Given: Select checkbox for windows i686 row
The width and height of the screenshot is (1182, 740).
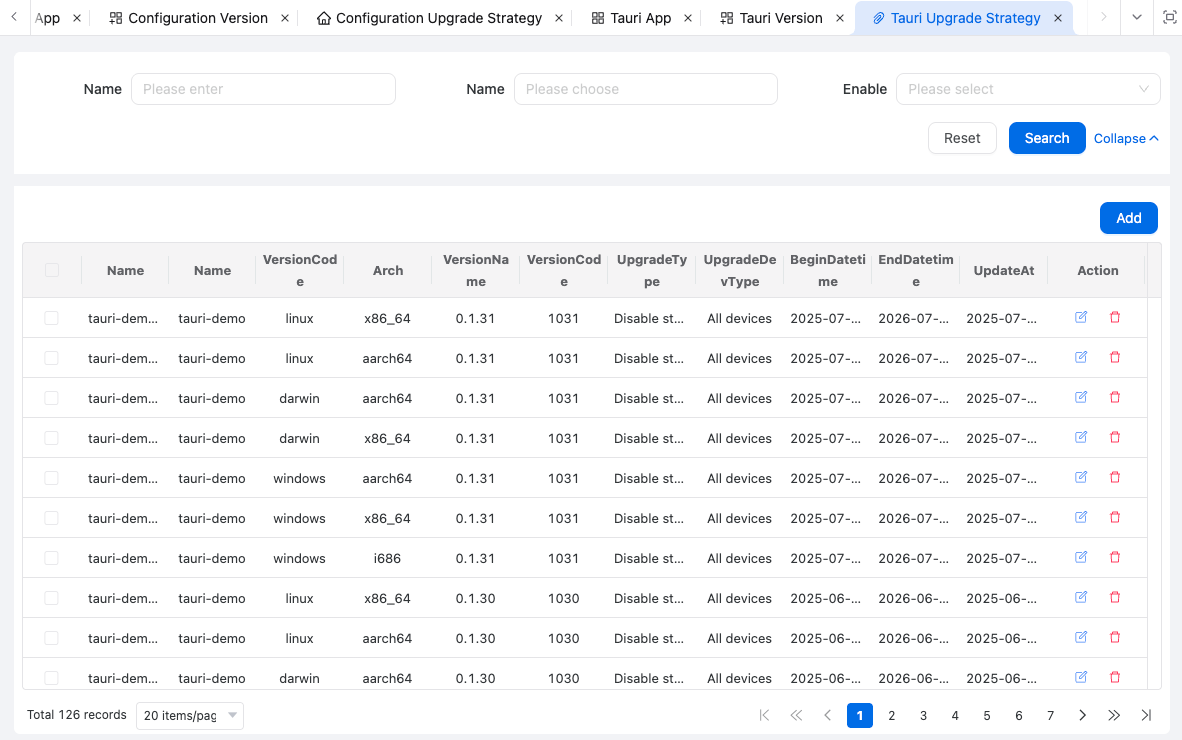Looking at the screenshot, I should pos(52,558).
